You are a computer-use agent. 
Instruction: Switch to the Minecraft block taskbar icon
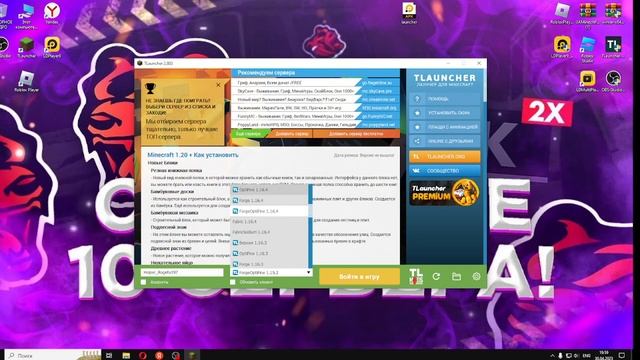[x=192, y=355]
